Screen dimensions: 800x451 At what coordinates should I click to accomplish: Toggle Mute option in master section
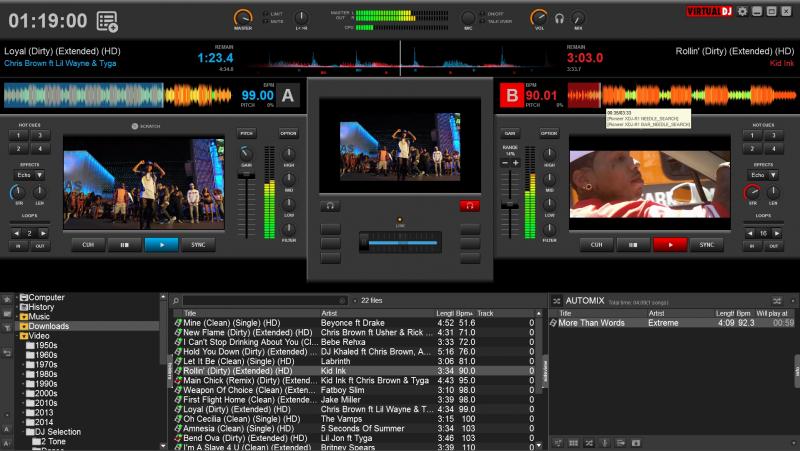coord(273,21)
